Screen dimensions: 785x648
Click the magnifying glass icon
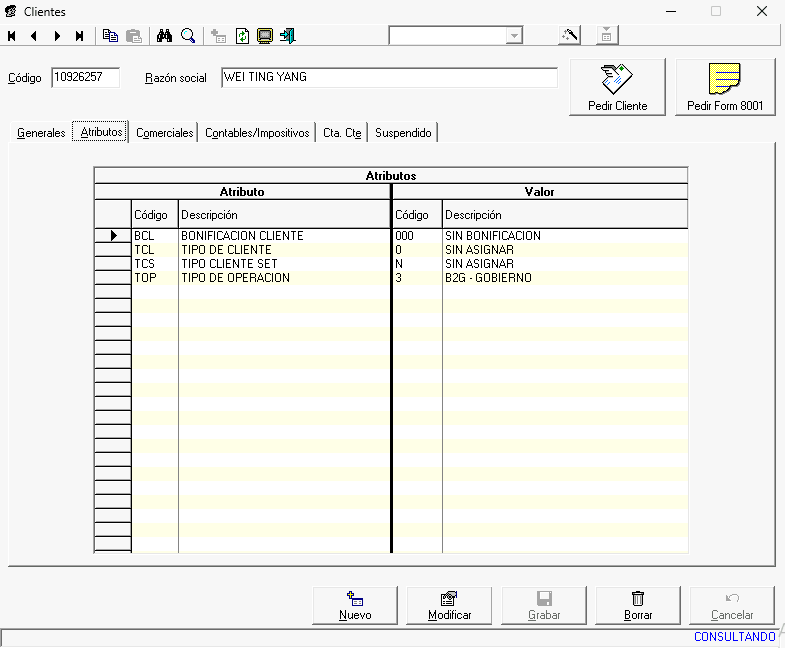188,36
